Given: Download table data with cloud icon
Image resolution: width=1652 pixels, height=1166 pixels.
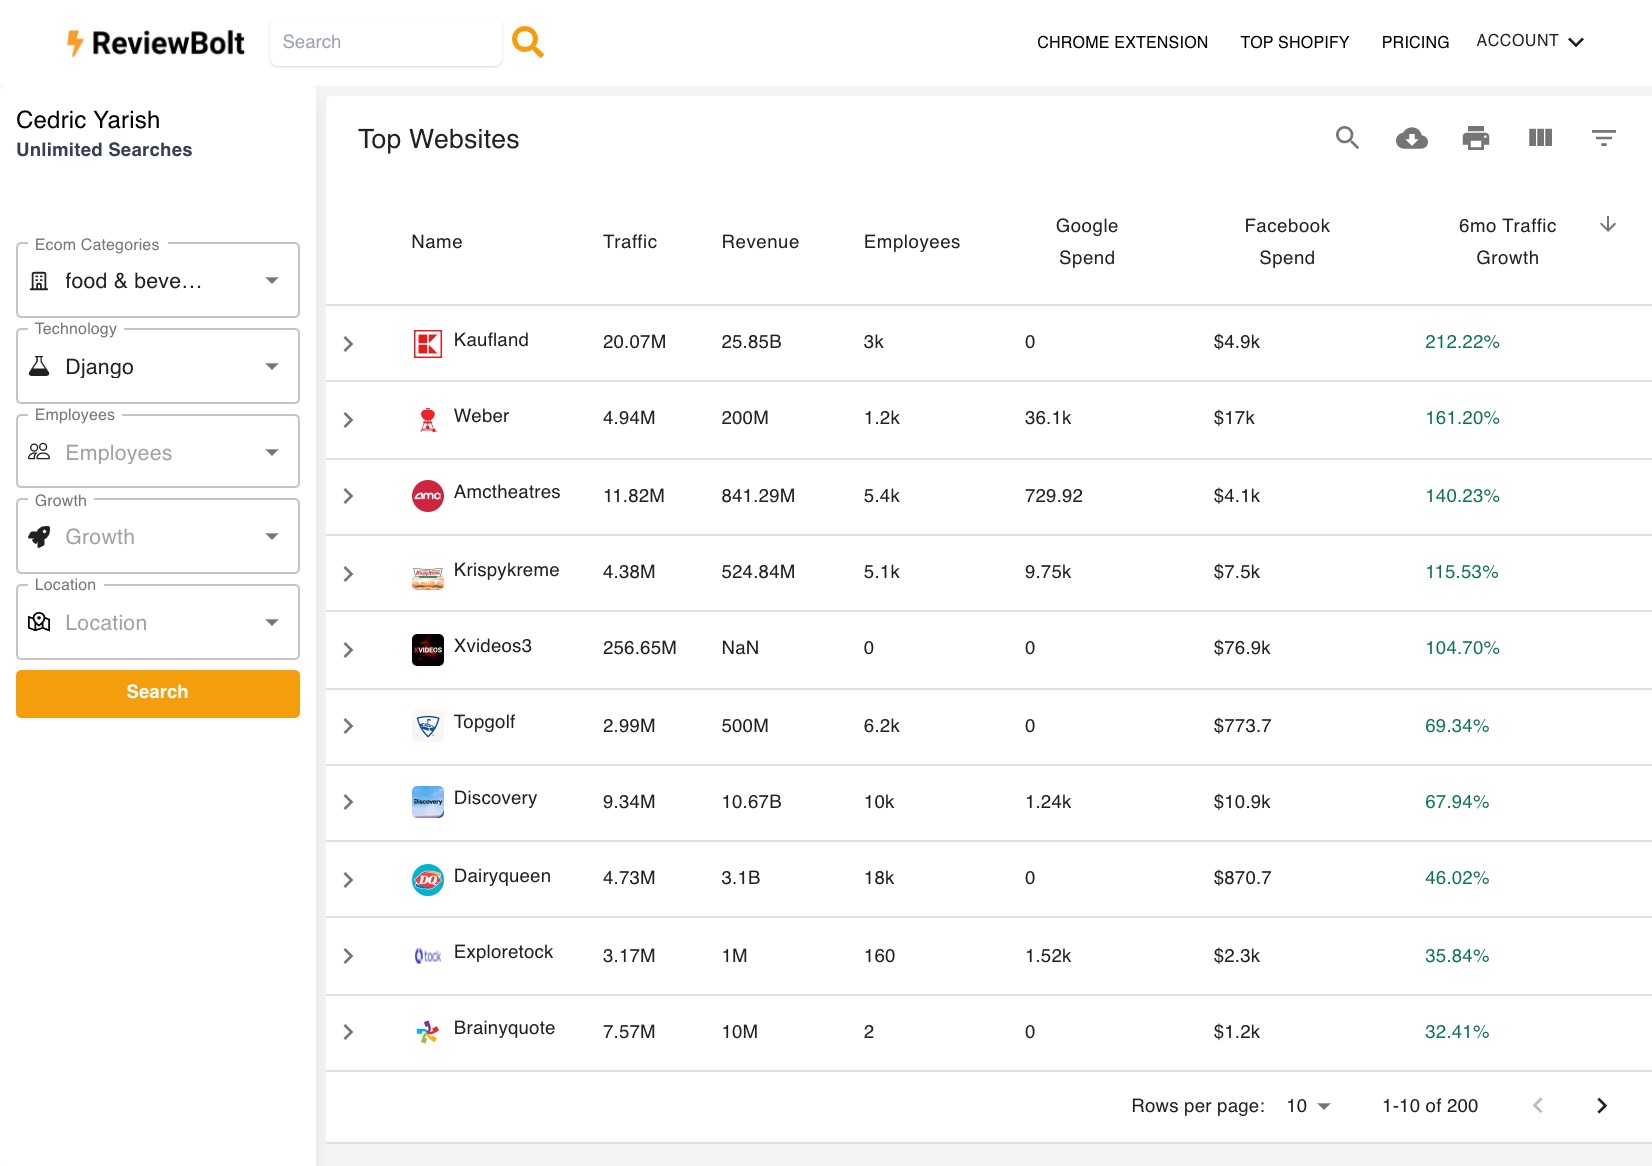Looking at the screenshot, I should [1411, 138].
